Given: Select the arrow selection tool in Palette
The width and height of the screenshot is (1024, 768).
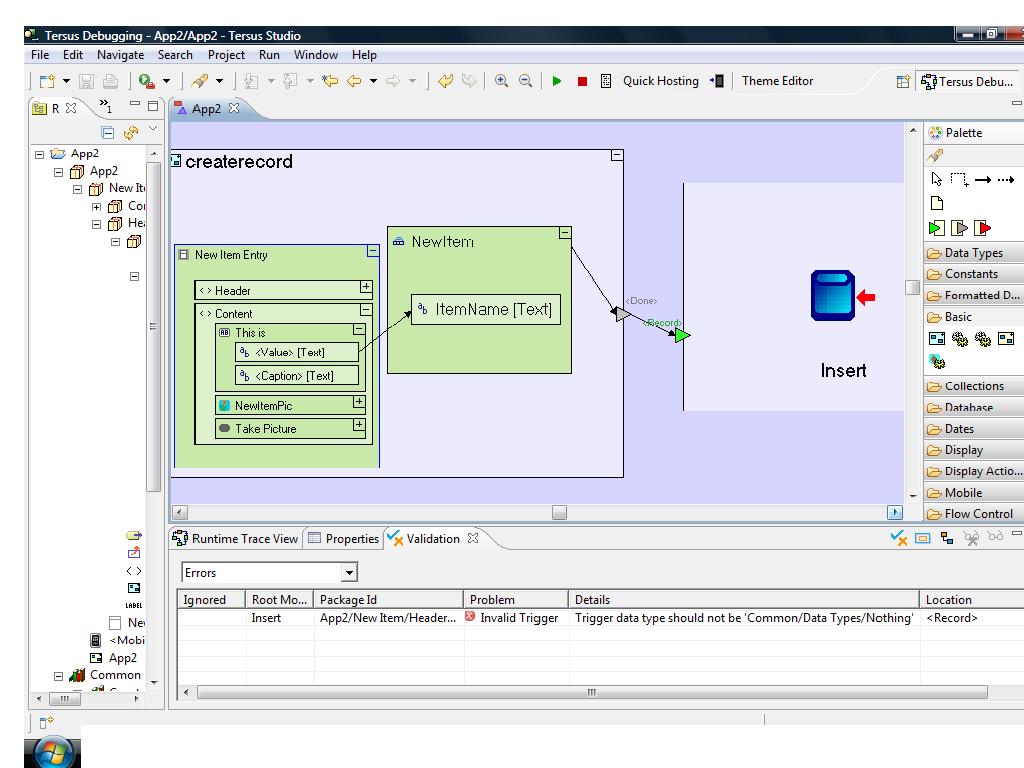Looking at the screenshot, I should (x=937, y=180).
